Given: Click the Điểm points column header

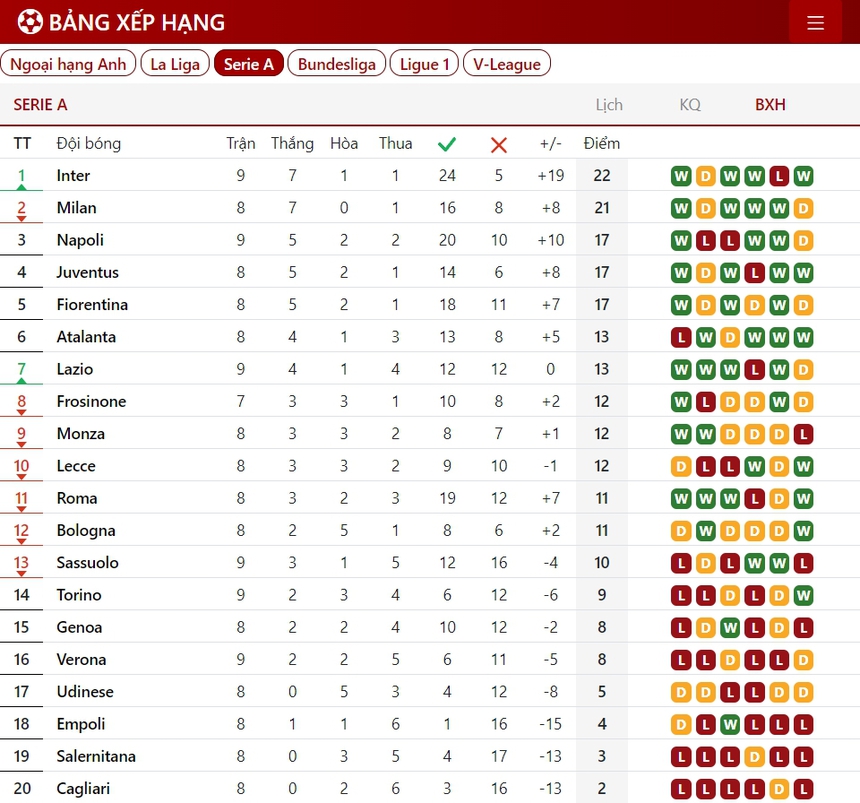Looking at the screenshot, I should click(601, 144).
